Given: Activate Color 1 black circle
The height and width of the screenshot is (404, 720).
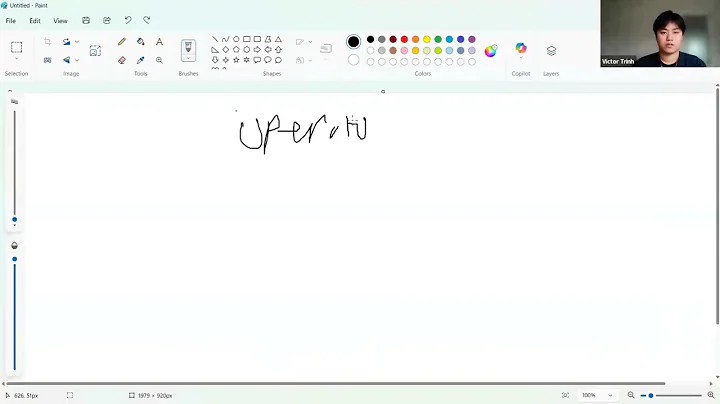Looking at the screenshot, I should click(x=354, y=42).
